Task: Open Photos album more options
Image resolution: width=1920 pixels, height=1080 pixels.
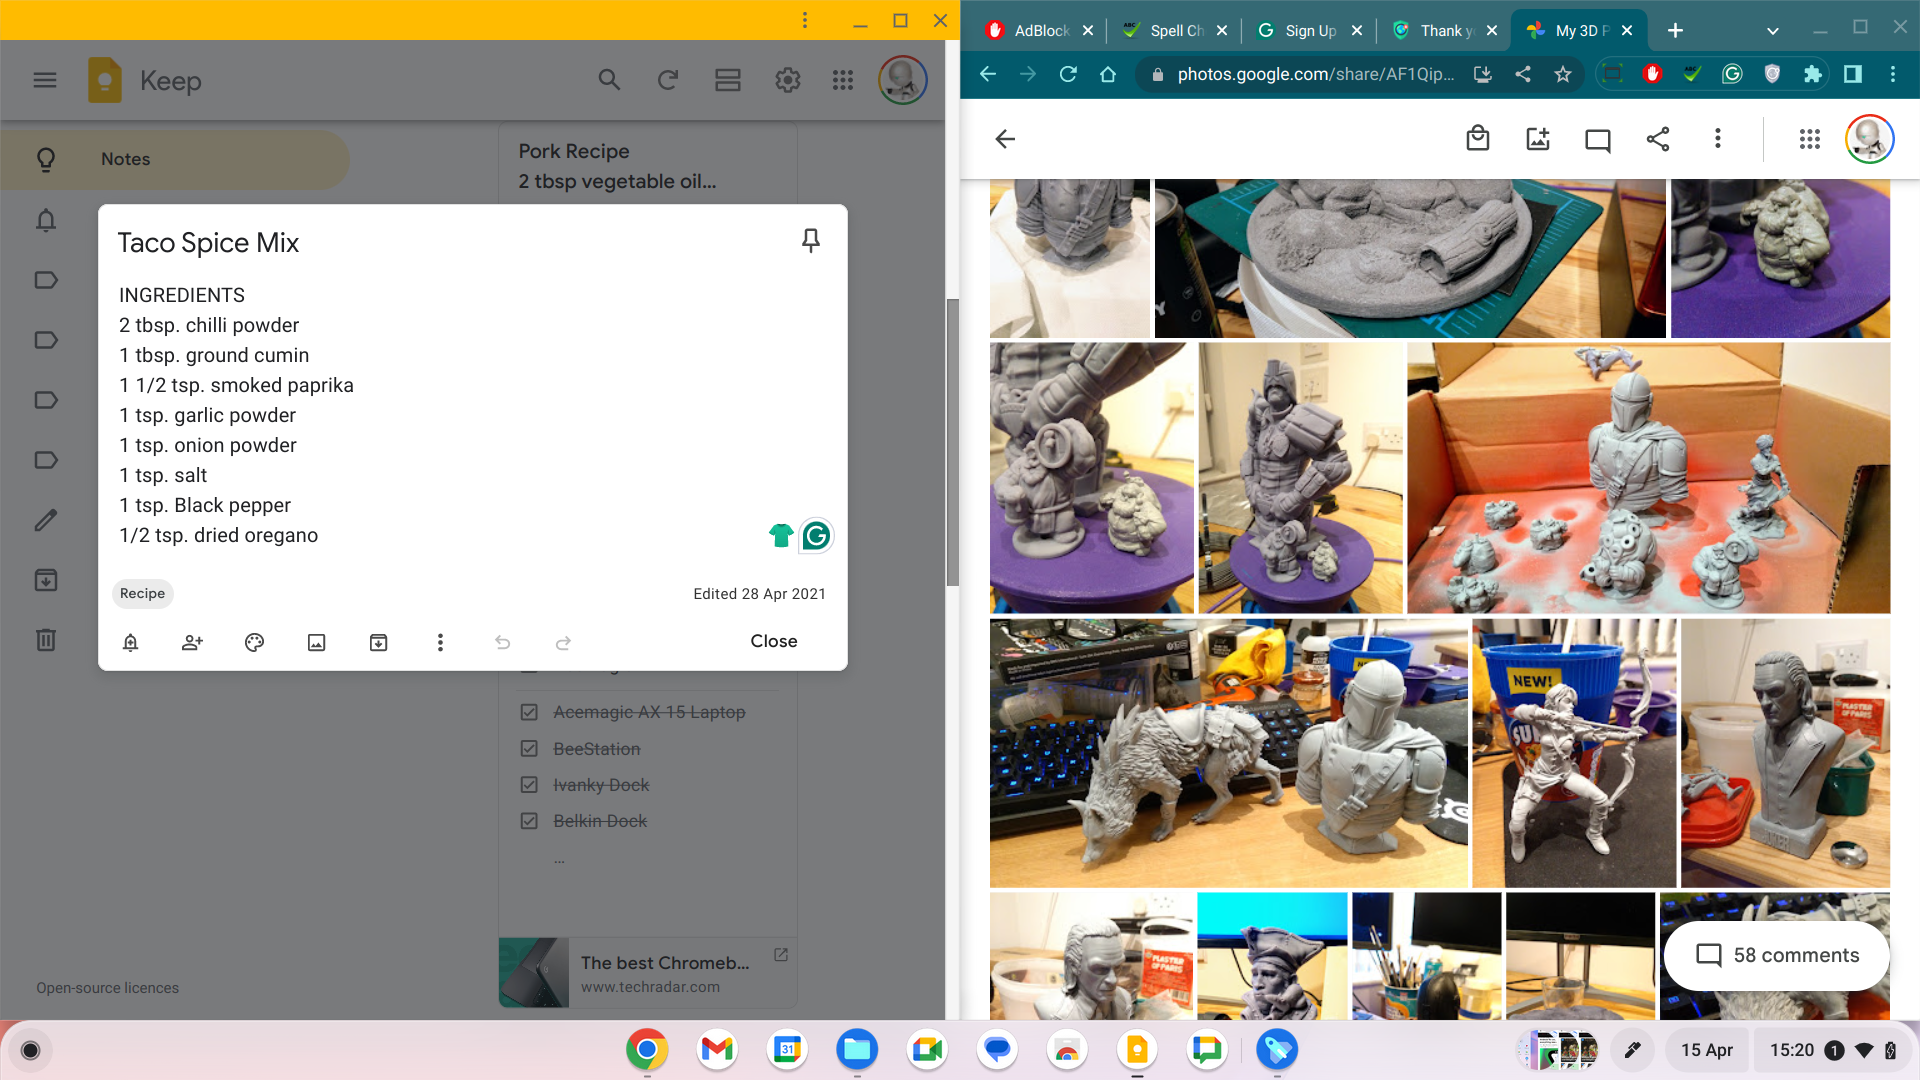Action: (x=1718, y=139)
